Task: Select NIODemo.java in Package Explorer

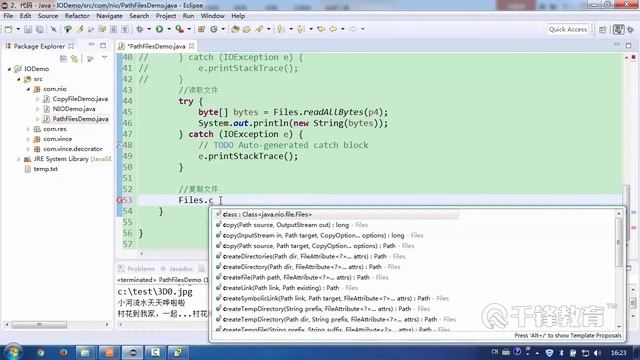Action: (x=74, y=109)
